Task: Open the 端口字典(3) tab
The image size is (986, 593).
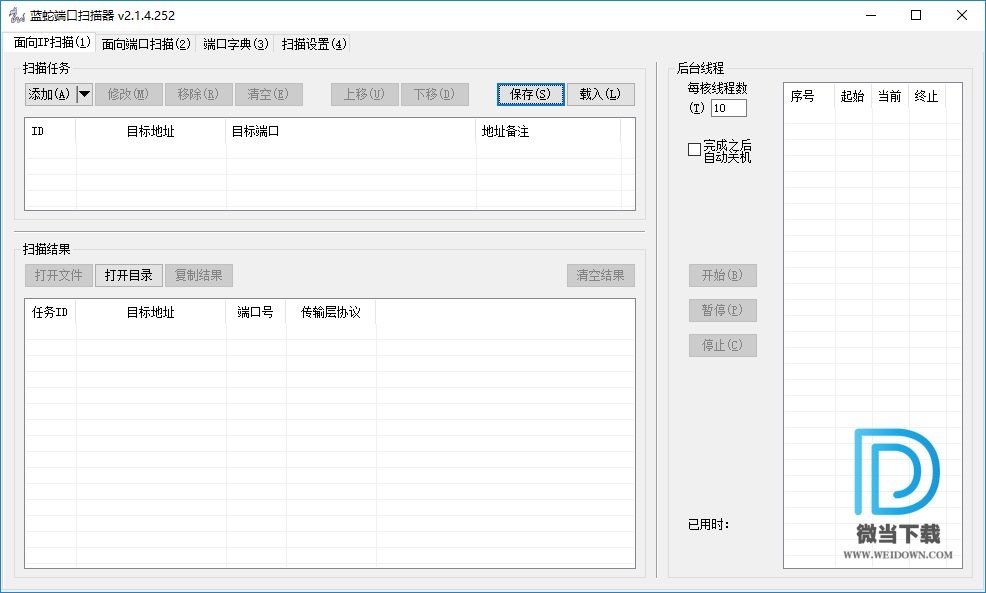Action: 235,44
